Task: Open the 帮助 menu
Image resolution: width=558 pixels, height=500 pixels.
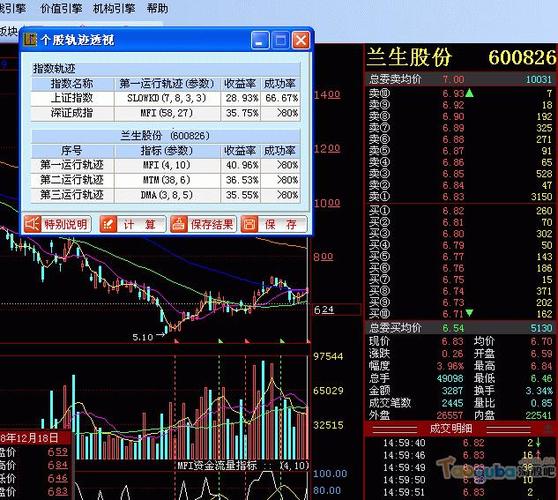Action: click(158, 8)
